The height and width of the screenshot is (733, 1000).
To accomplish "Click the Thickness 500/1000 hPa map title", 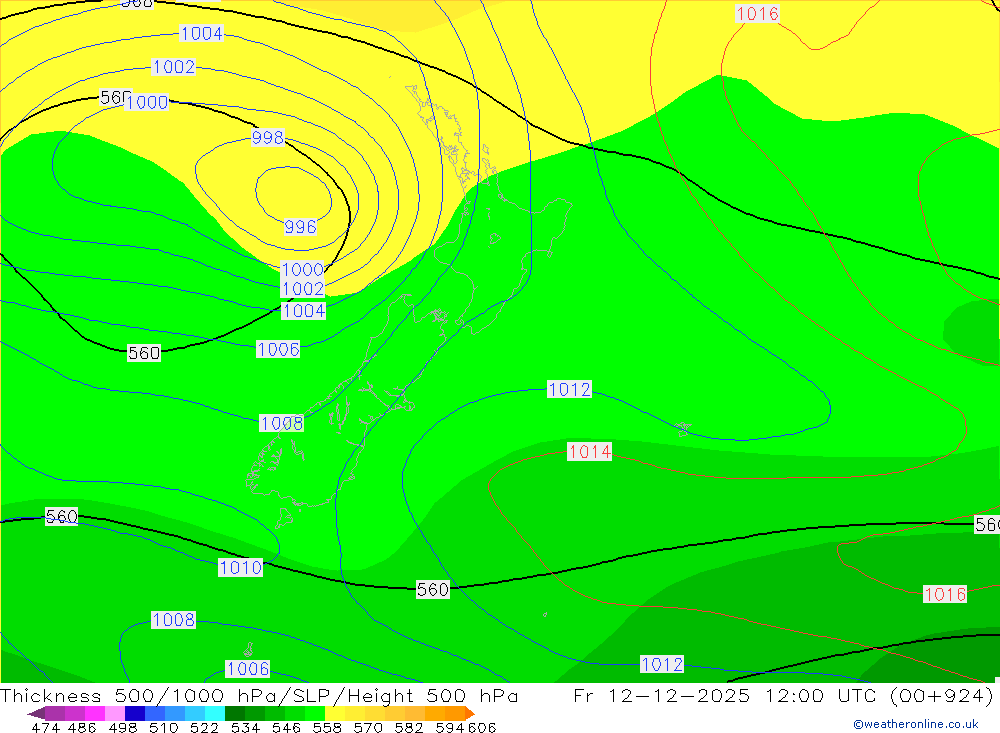I will [x=259, y=695].
